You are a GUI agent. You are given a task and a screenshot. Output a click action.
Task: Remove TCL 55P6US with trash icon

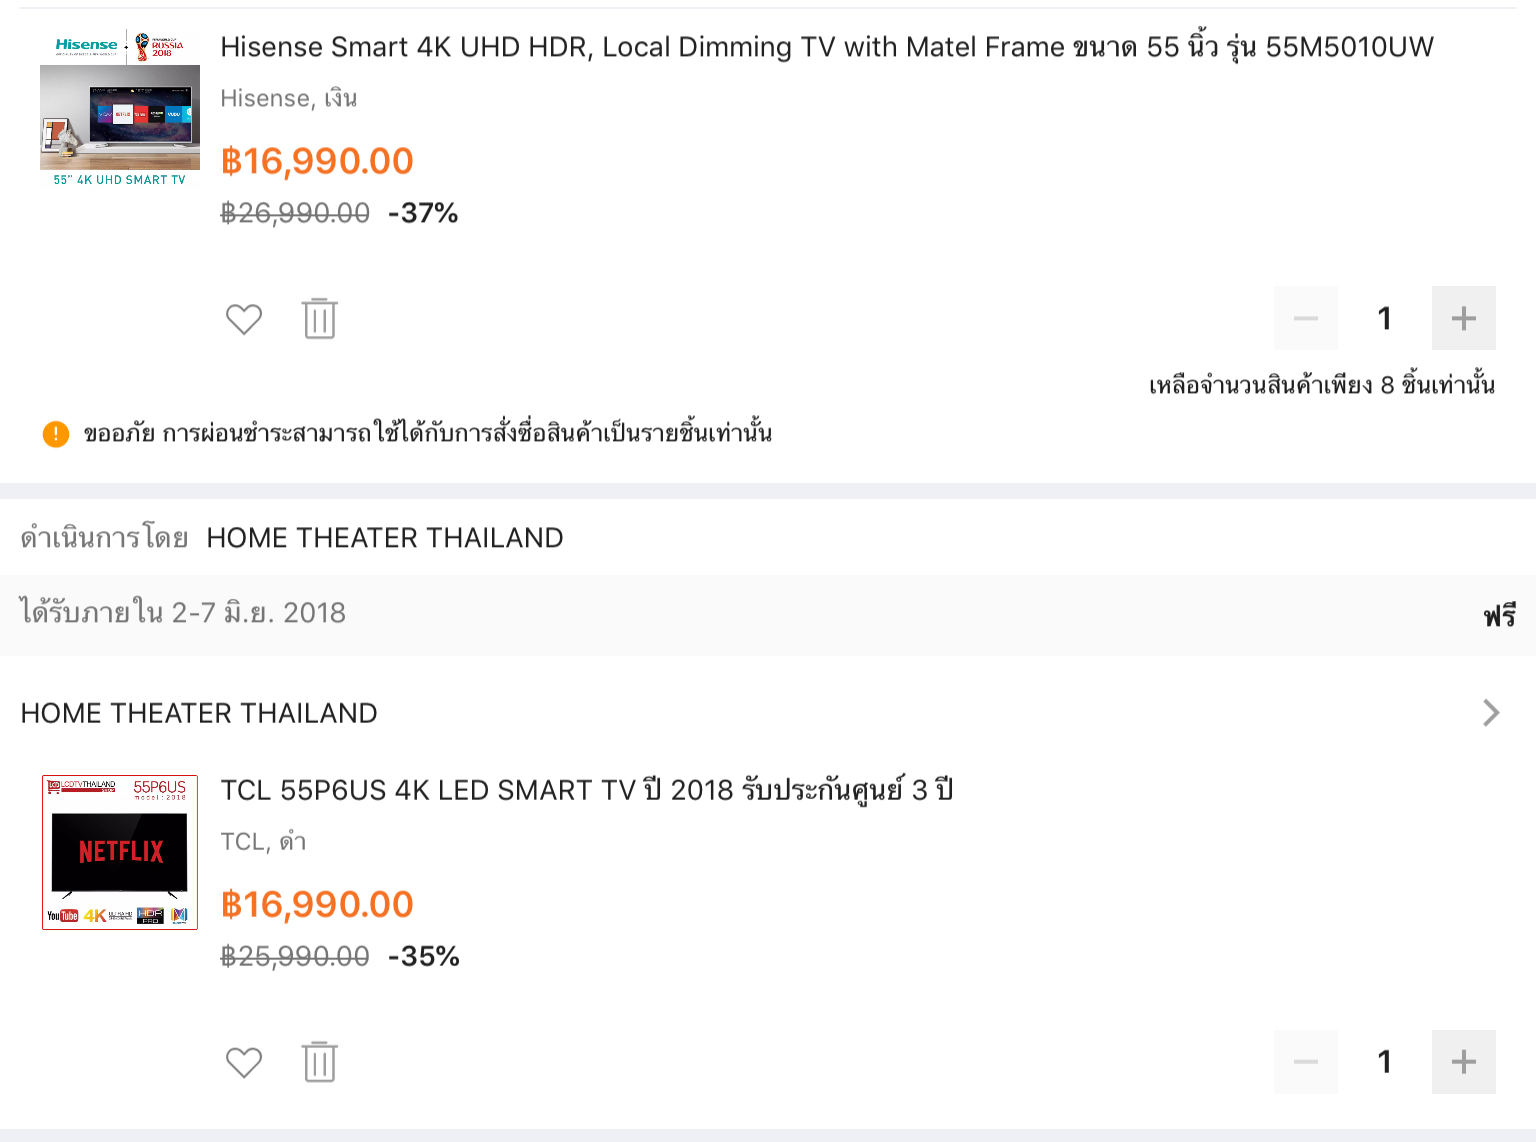coord(320,1062)
